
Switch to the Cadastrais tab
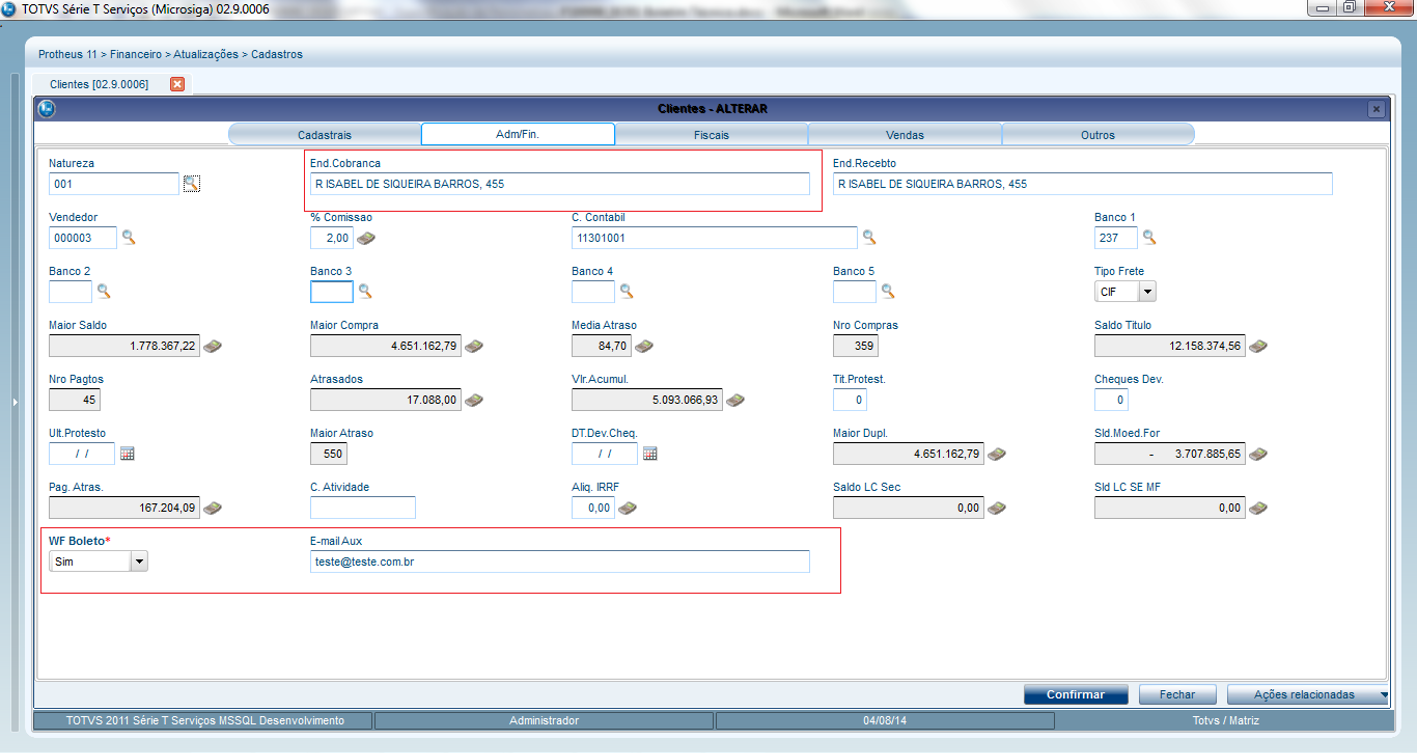pos(324,135)
